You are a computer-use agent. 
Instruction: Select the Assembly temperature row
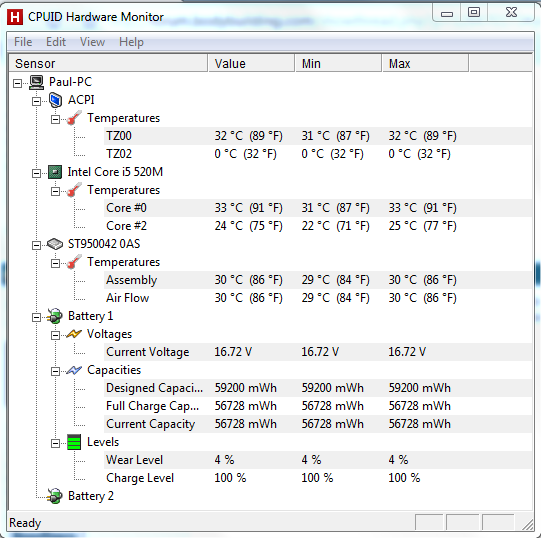coord(317,280)
